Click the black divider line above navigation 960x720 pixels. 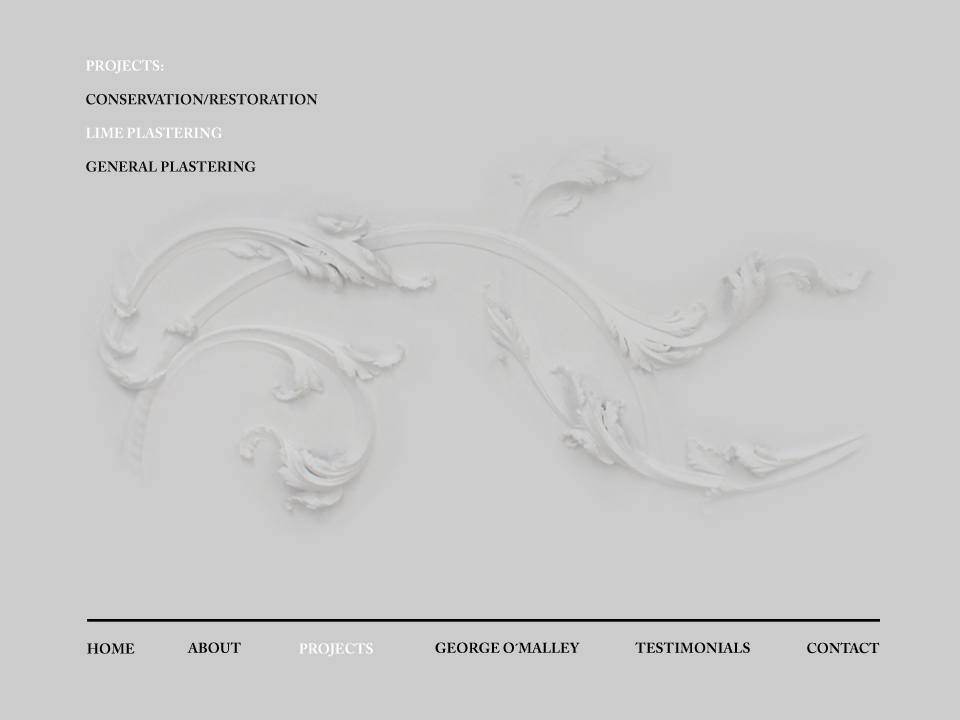point(483,621)
